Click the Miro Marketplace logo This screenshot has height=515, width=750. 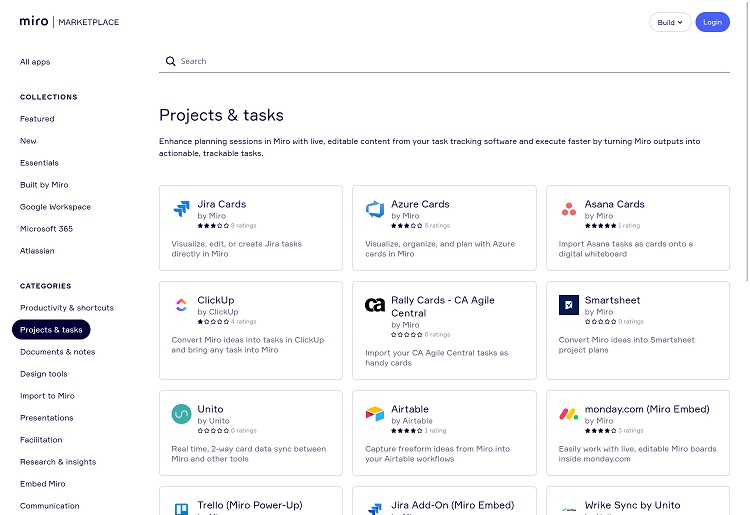[69, 22]
